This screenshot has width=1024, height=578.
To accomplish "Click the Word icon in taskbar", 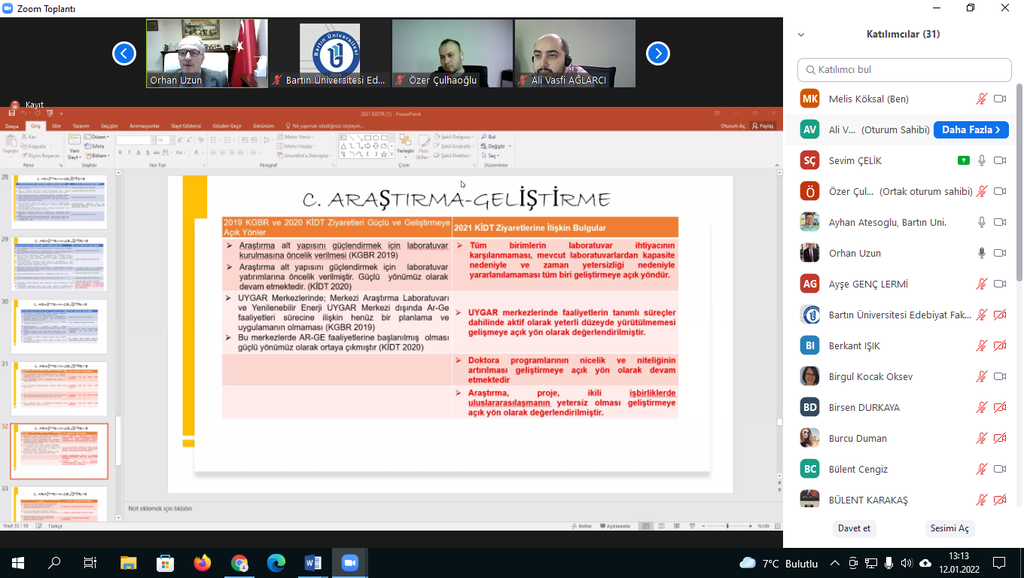I will click(312, 563).
